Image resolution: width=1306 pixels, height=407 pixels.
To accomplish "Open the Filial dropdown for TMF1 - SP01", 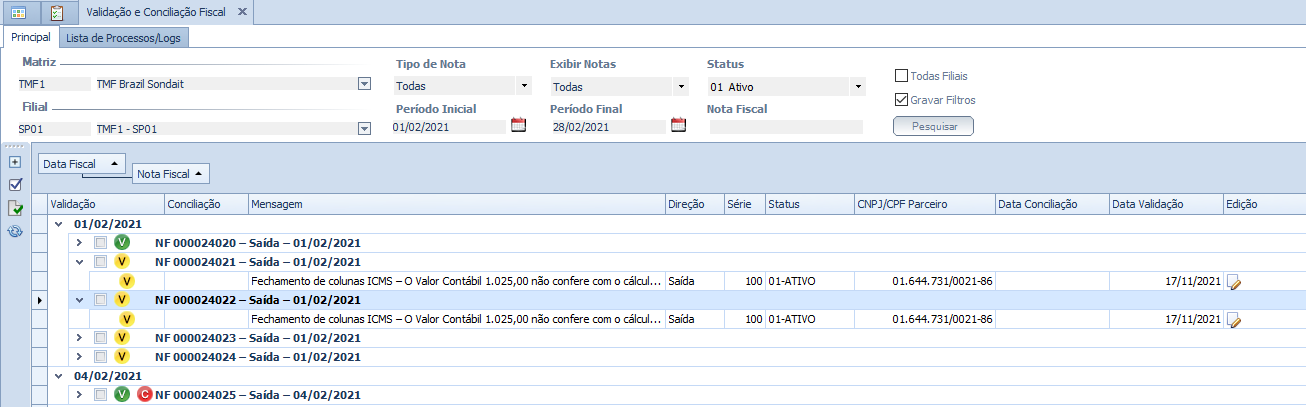I will 364,128.
